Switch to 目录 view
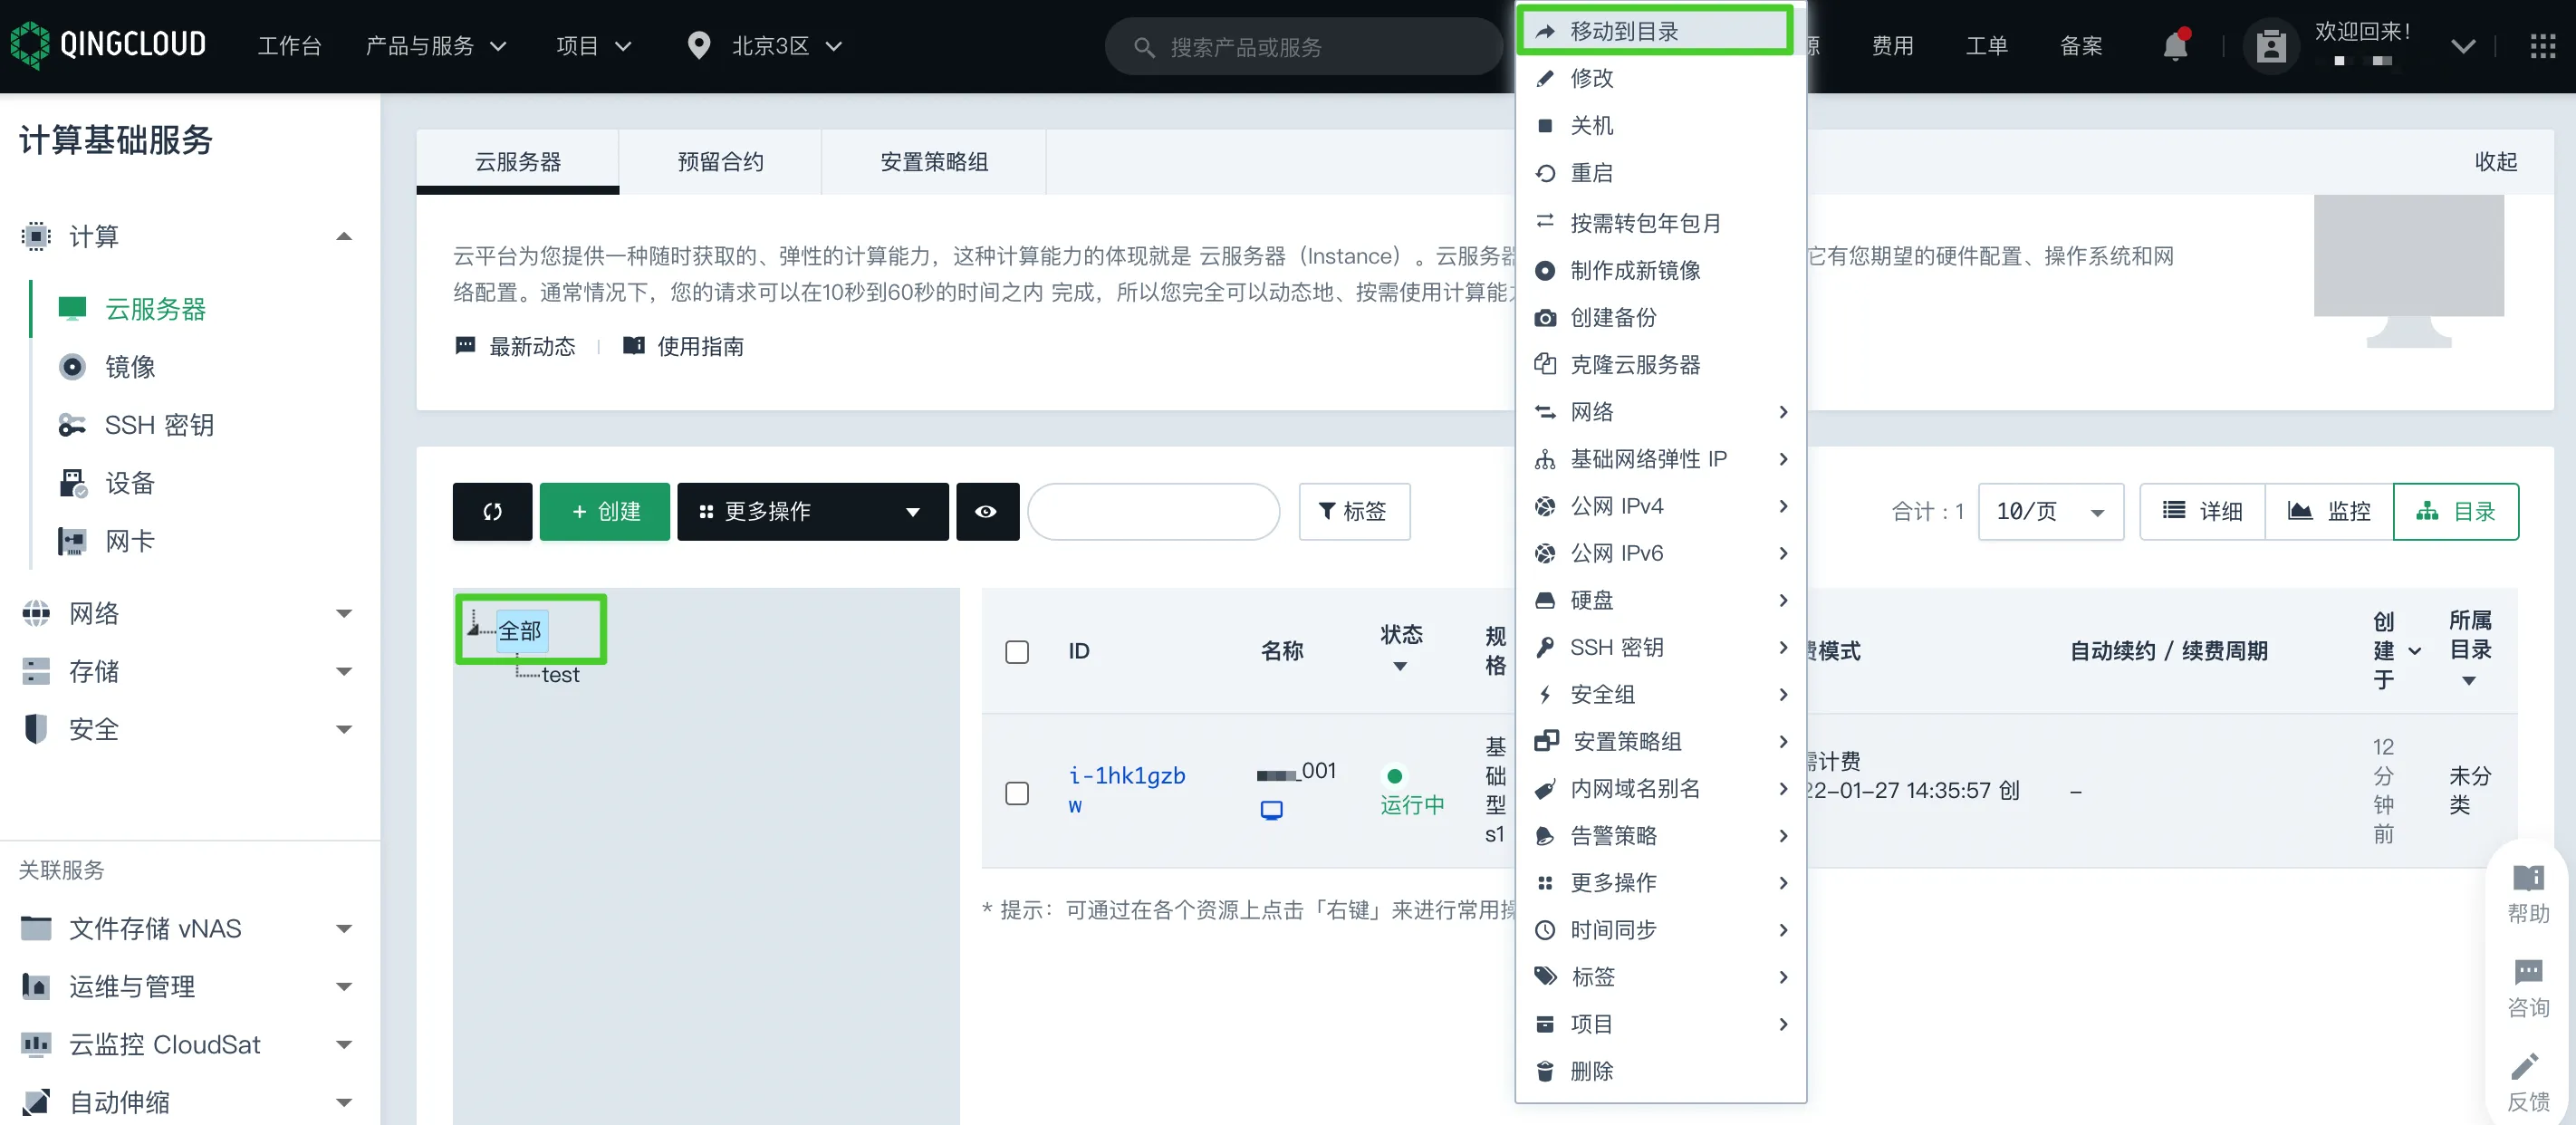Image resolution: width=2576 pixels, height=1125 pixels. point(2456,511)
